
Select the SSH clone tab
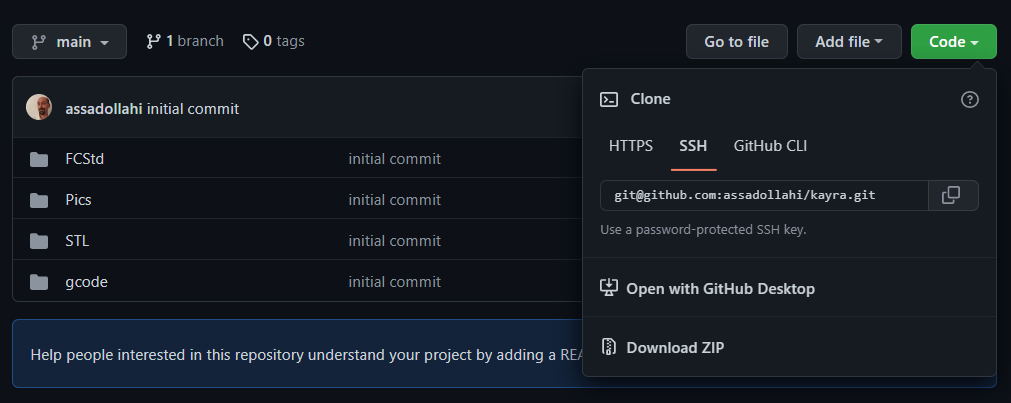[693, 146]
